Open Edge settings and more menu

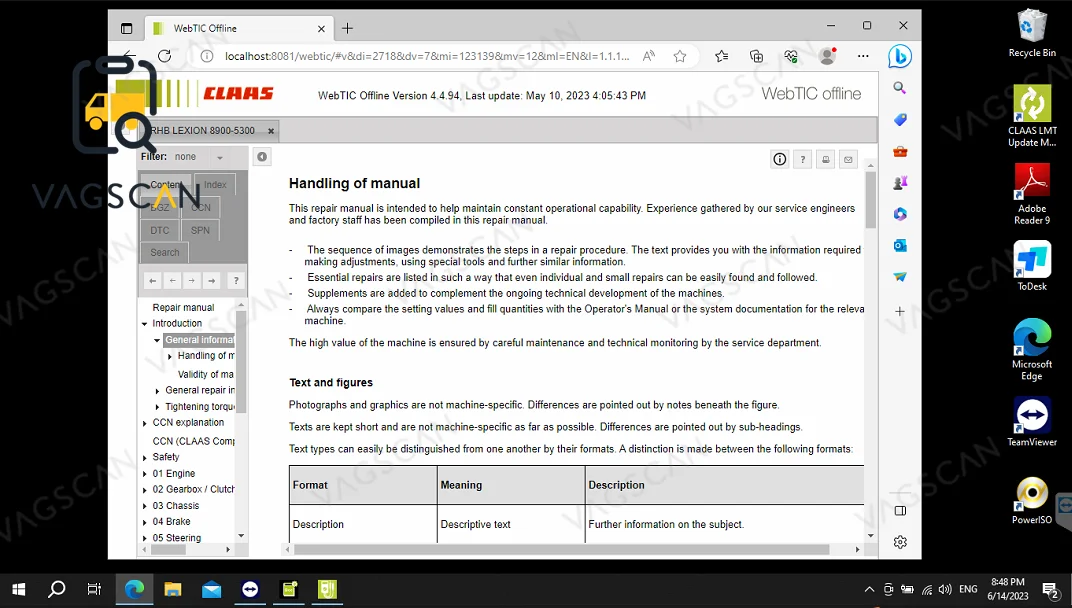click(x=863, y=56)
